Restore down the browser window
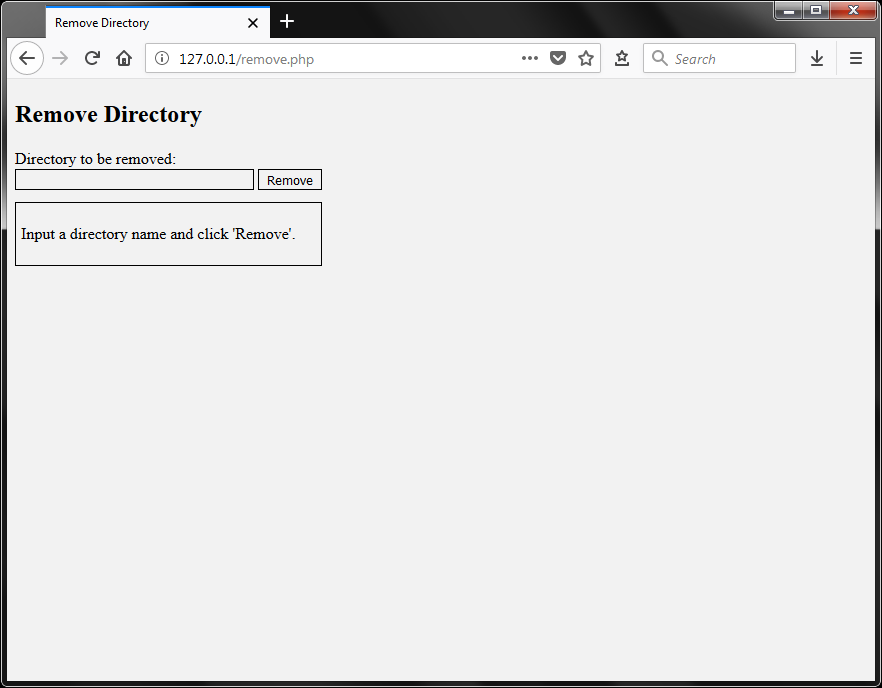The height and width of the screenshot is (688, 882). click(x=815, y=10)
